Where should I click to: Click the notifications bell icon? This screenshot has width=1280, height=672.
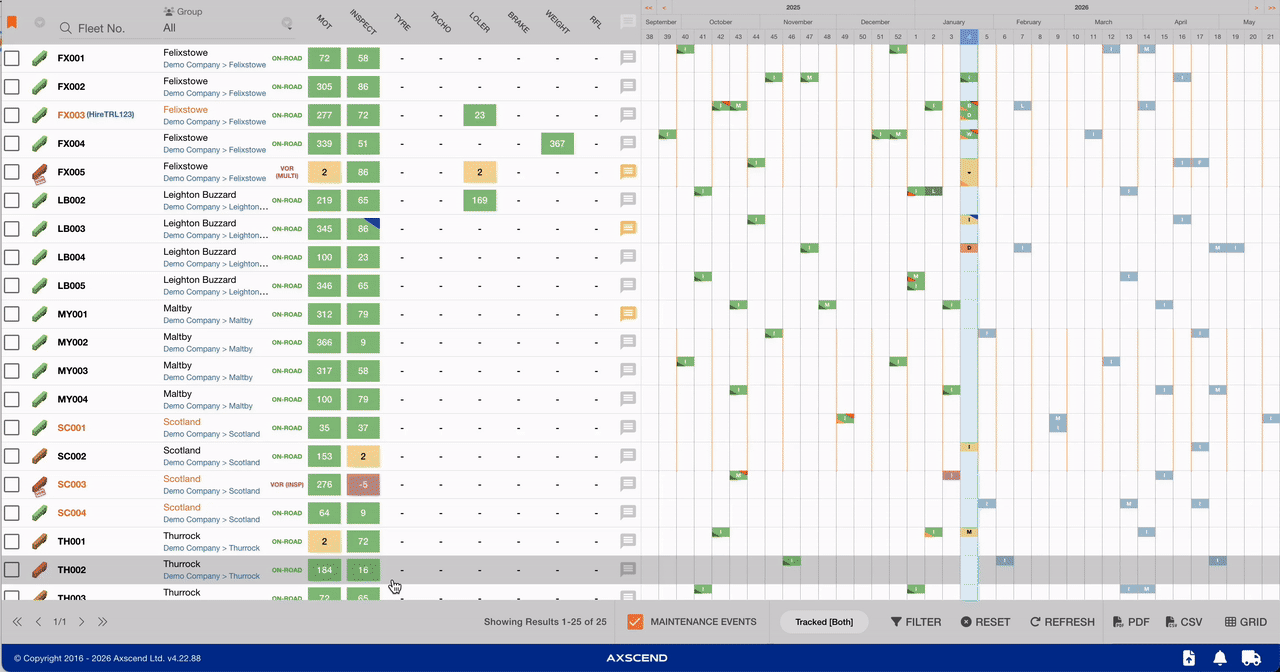point(1220,657)
